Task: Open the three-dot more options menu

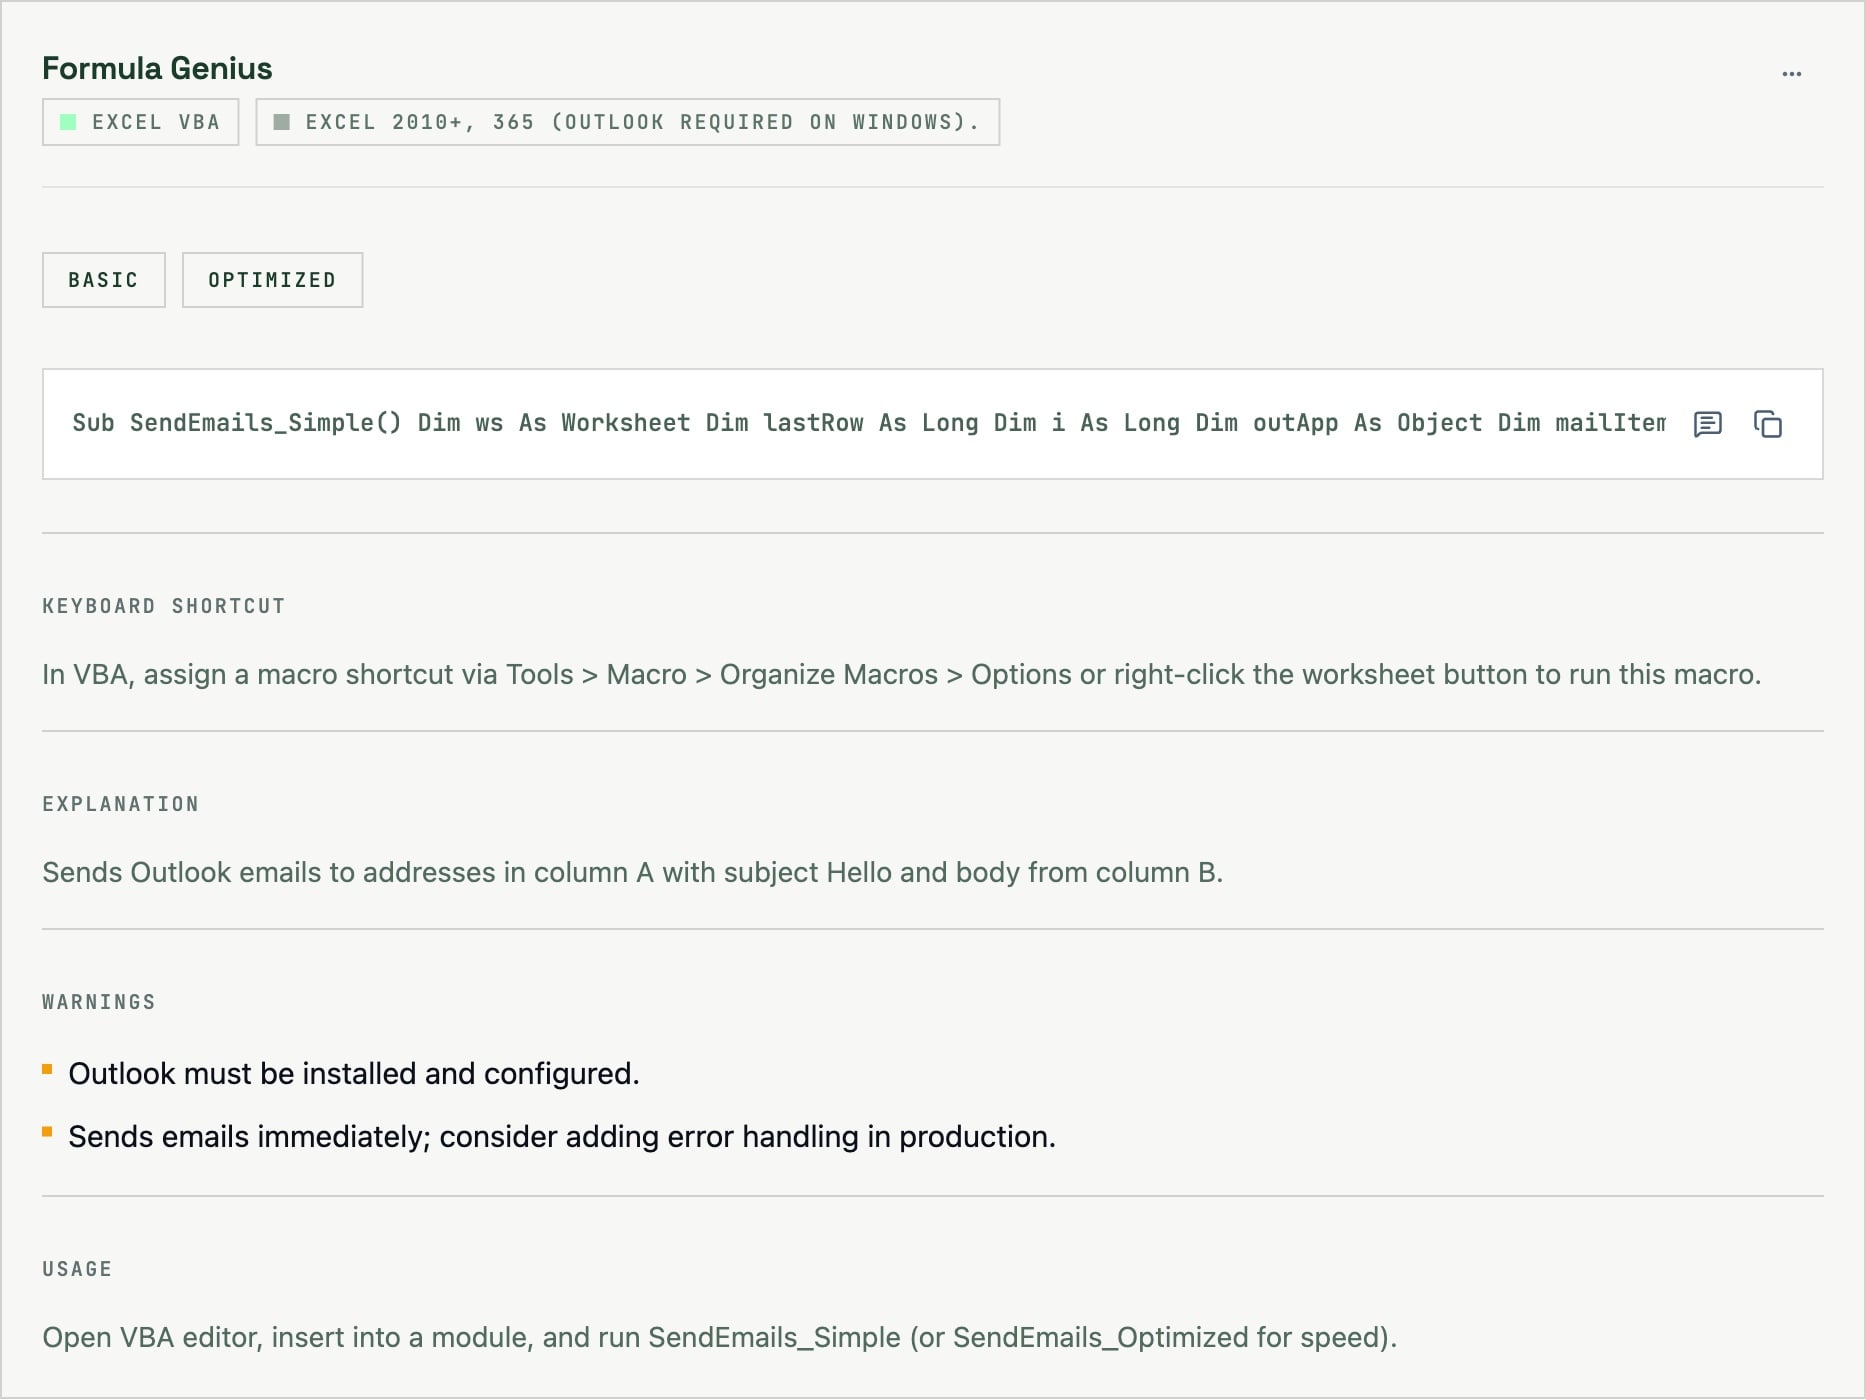Action: coord(1791,74)
